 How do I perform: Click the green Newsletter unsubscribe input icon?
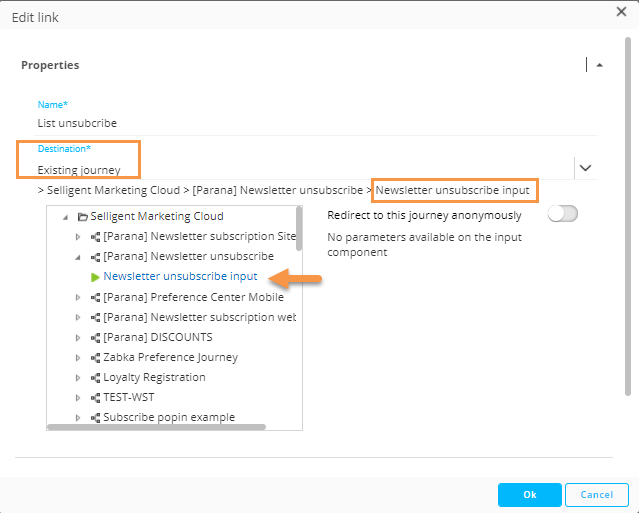click(x=95, y=276)
